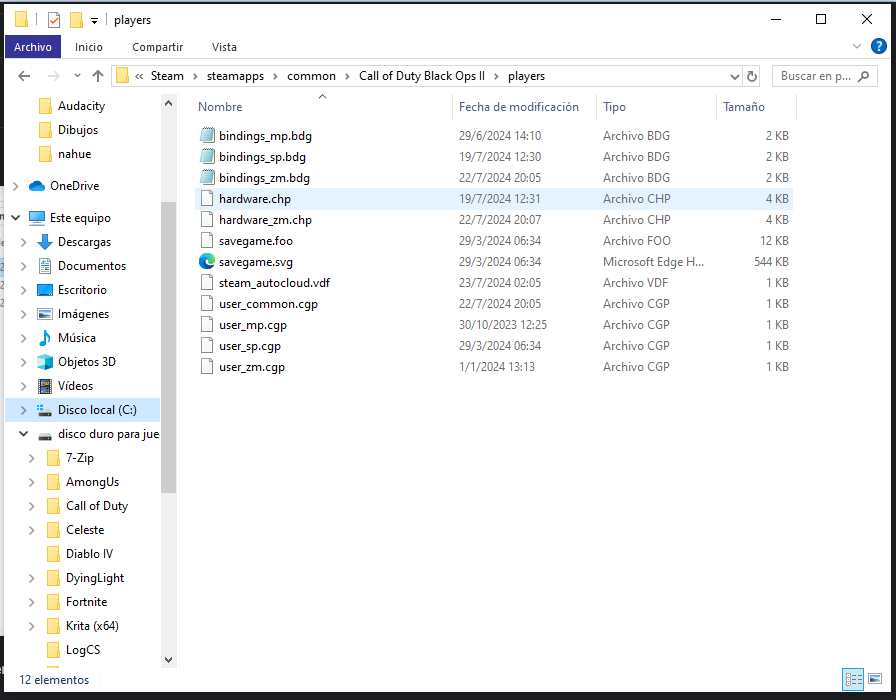Open the Escritorio desktop icon
This screenshot has width=896, height=700.
(x=45, y=290)
